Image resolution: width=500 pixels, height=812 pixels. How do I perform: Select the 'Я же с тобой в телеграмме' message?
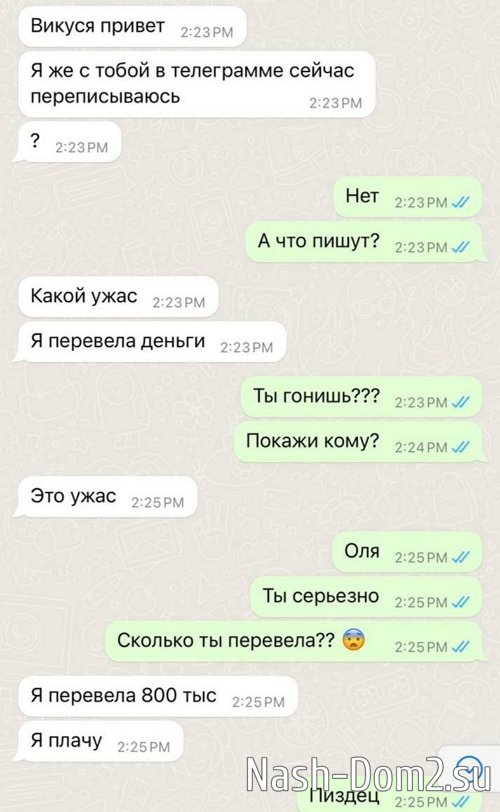(x=196, y=84)
